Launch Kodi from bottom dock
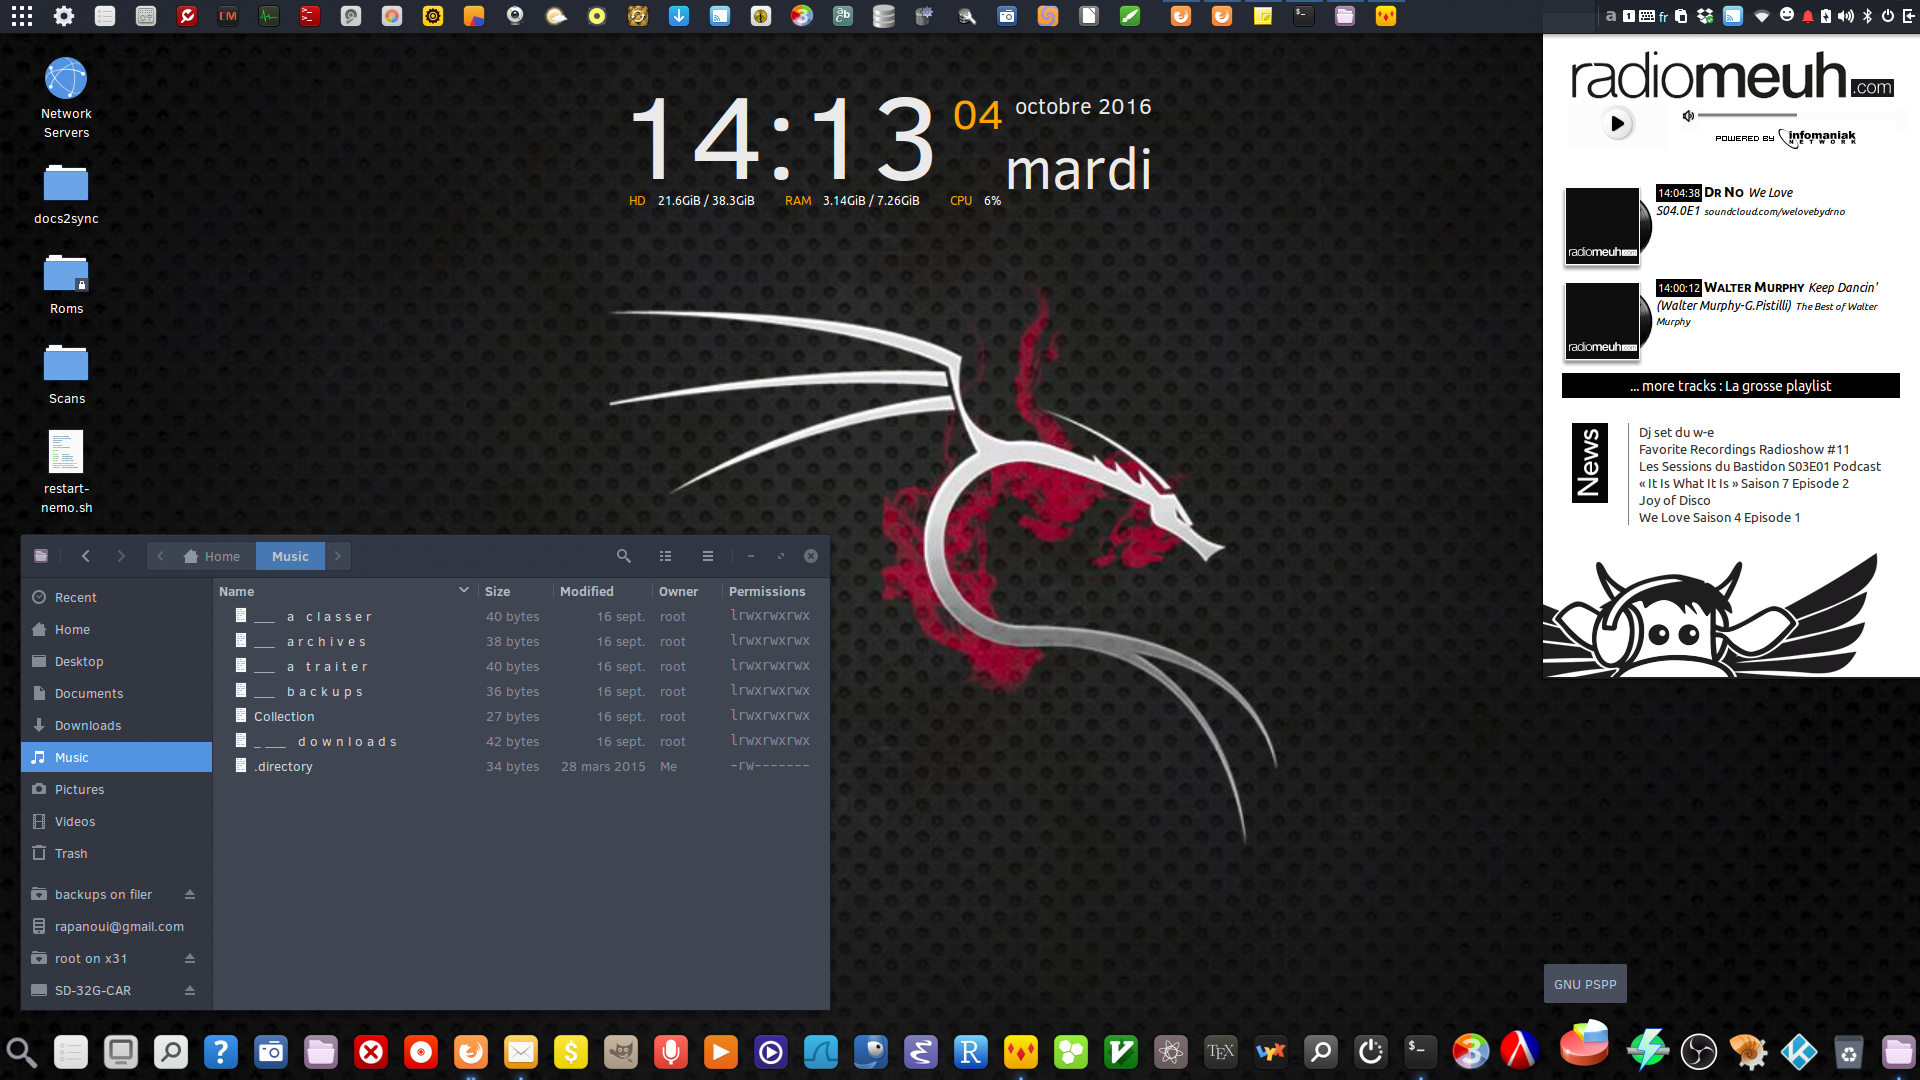Image resolution: width=1920 pixels, height=1080 pixels. point(1799,1051)
